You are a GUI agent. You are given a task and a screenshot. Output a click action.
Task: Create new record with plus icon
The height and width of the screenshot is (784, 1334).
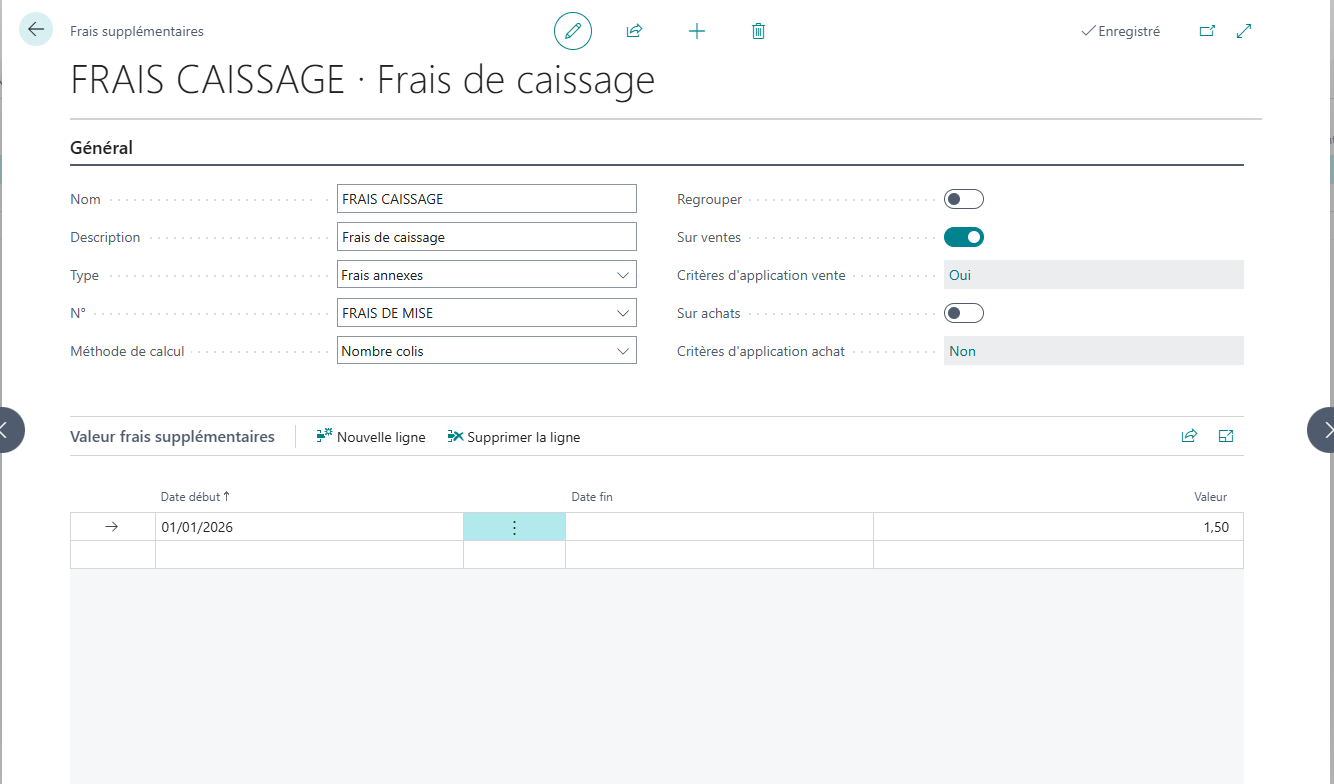tap(697, 31)
